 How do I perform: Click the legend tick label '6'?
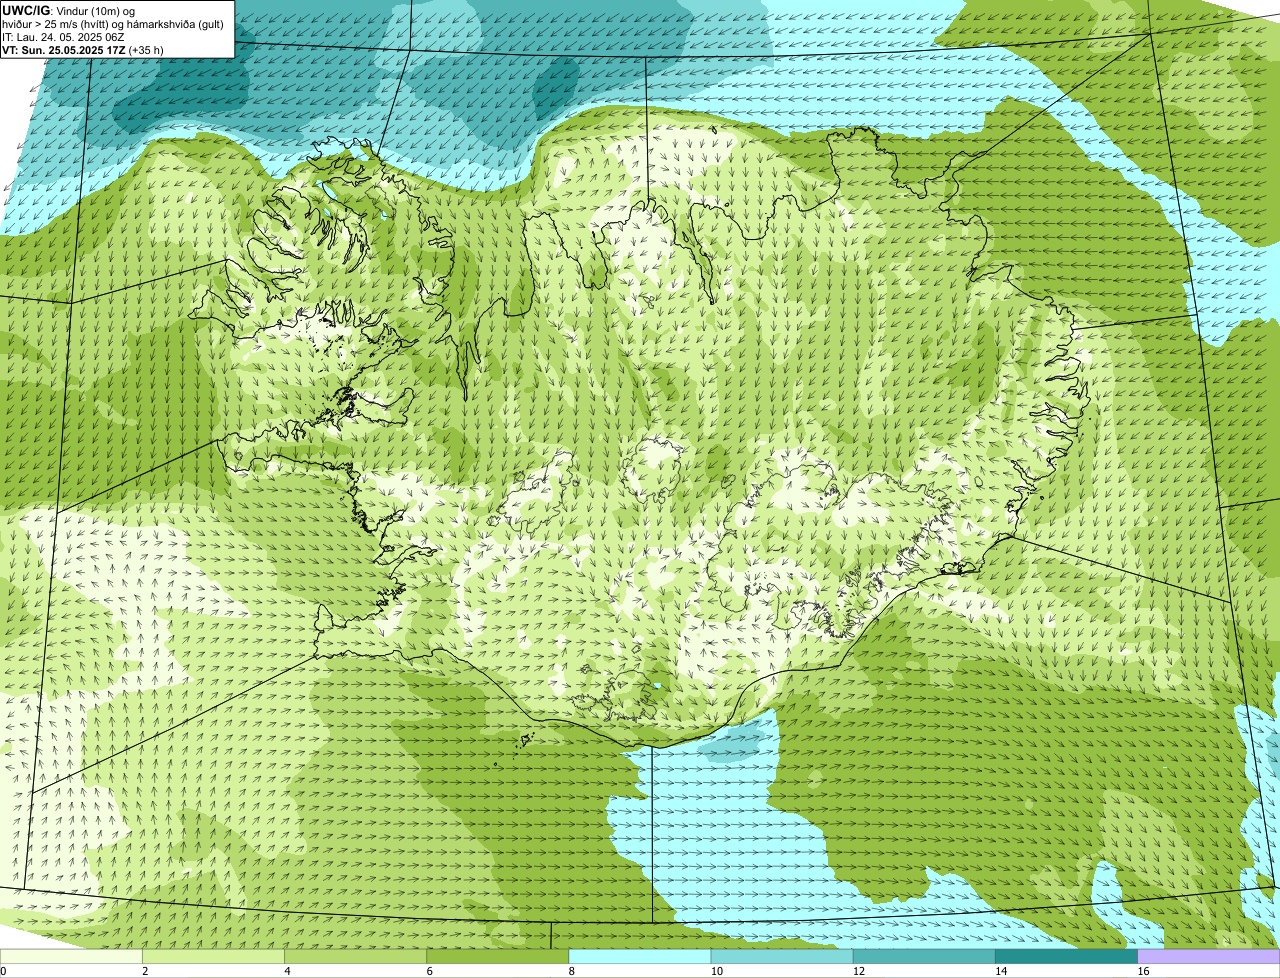430,971
